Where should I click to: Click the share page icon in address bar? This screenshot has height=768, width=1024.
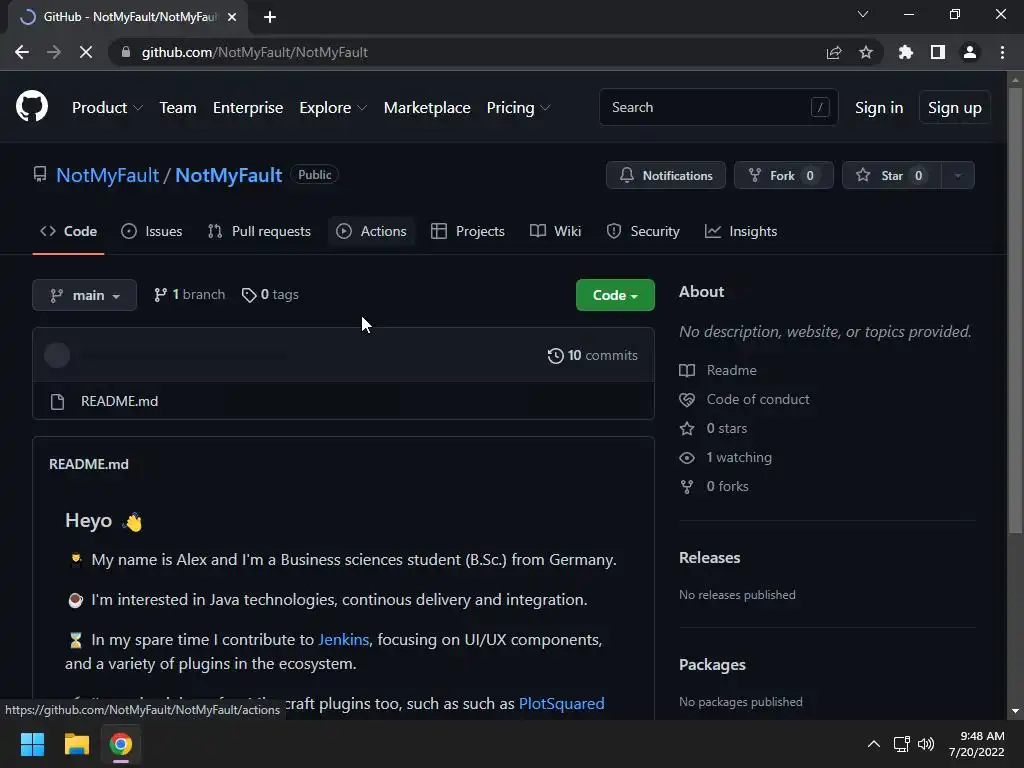[834, 52]
